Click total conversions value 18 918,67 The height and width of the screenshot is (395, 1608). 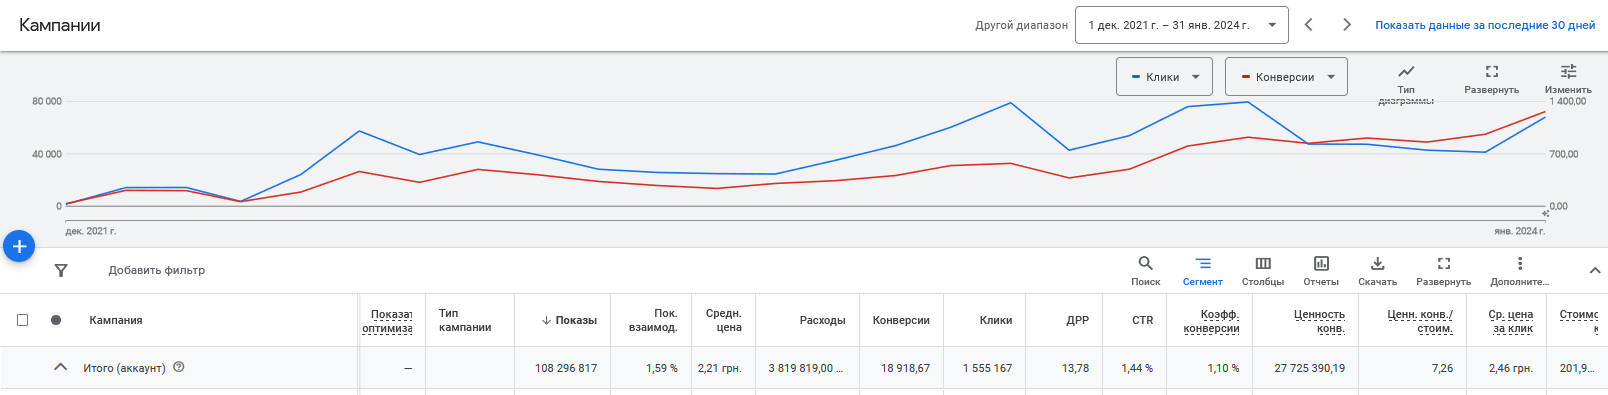coord(905,368)
